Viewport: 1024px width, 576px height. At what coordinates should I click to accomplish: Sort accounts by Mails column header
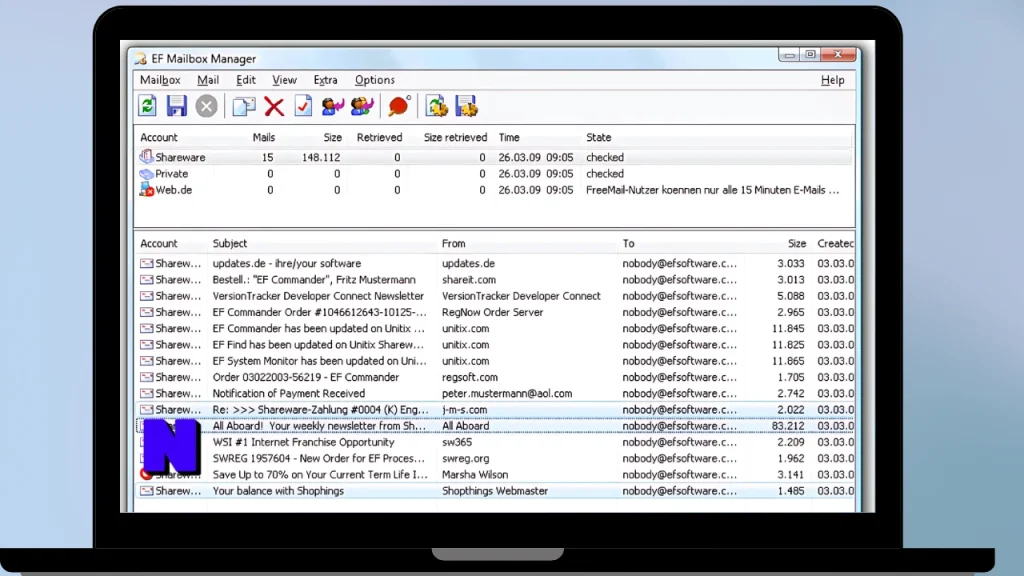tap(264, 137)
